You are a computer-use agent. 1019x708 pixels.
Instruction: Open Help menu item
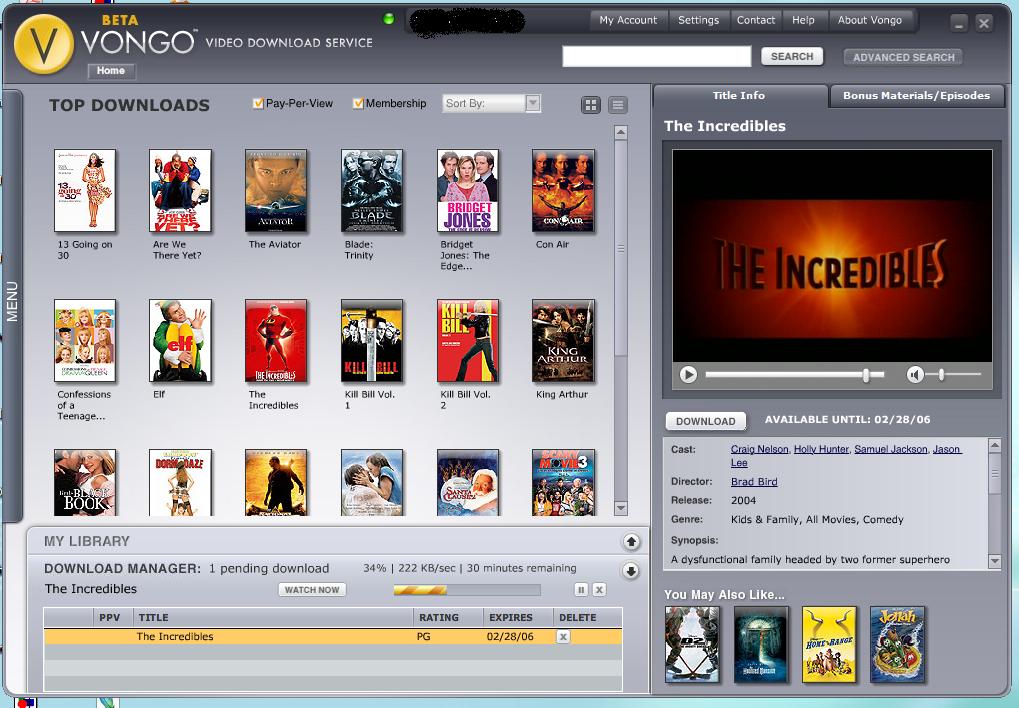click(803, 20)
